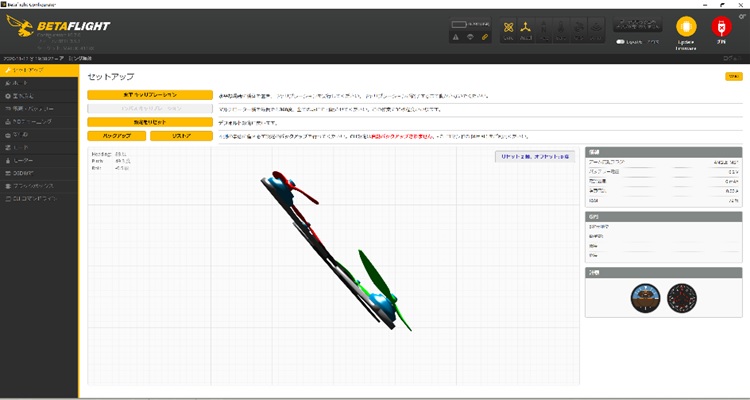Click the yellow link status icon
750x400 pixels.
pos(485,37)
